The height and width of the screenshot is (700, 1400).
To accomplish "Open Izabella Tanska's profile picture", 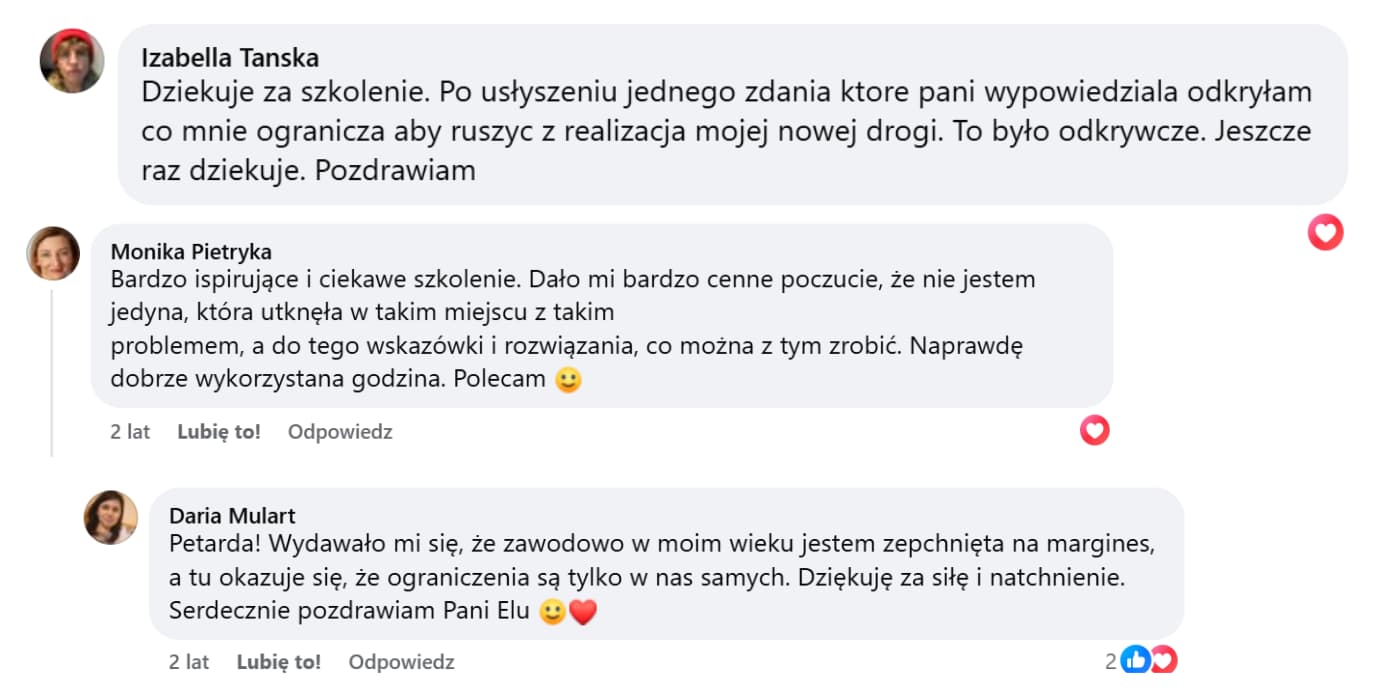I will pos(72,61).
